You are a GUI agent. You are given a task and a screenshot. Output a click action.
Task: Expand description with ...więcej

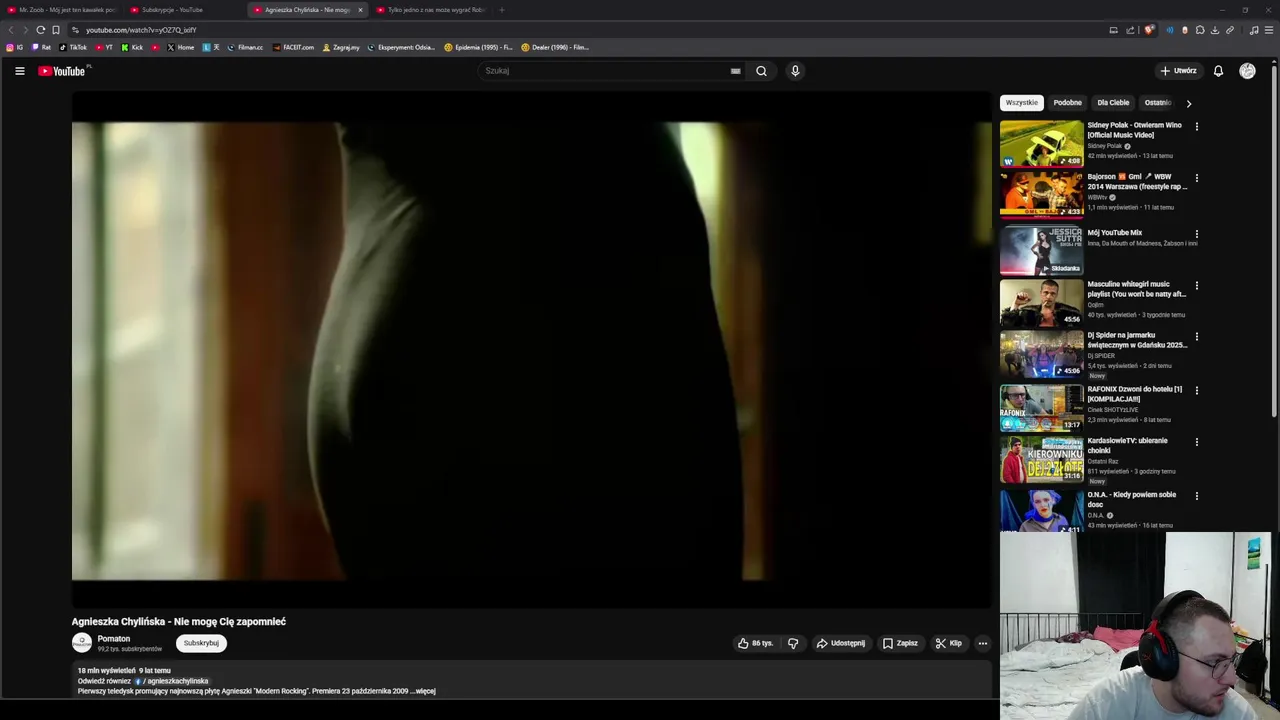[424, 691]
